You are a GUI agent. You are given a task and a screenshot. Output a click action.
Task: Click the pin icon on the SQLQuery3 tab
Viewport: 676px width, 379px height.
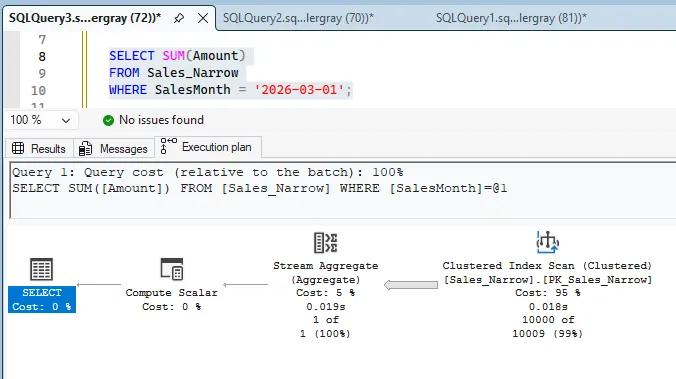click(179, 18)
